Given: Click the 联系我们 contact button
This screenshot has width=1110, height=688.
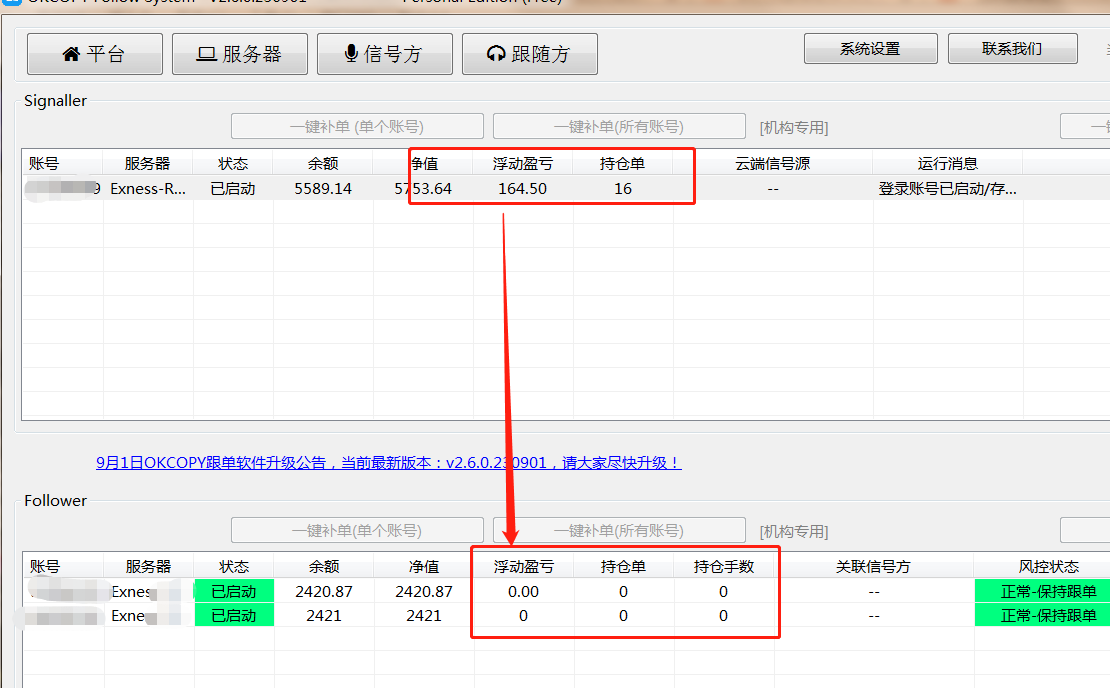Looking at the screenshot, I should coord(1012,47).
